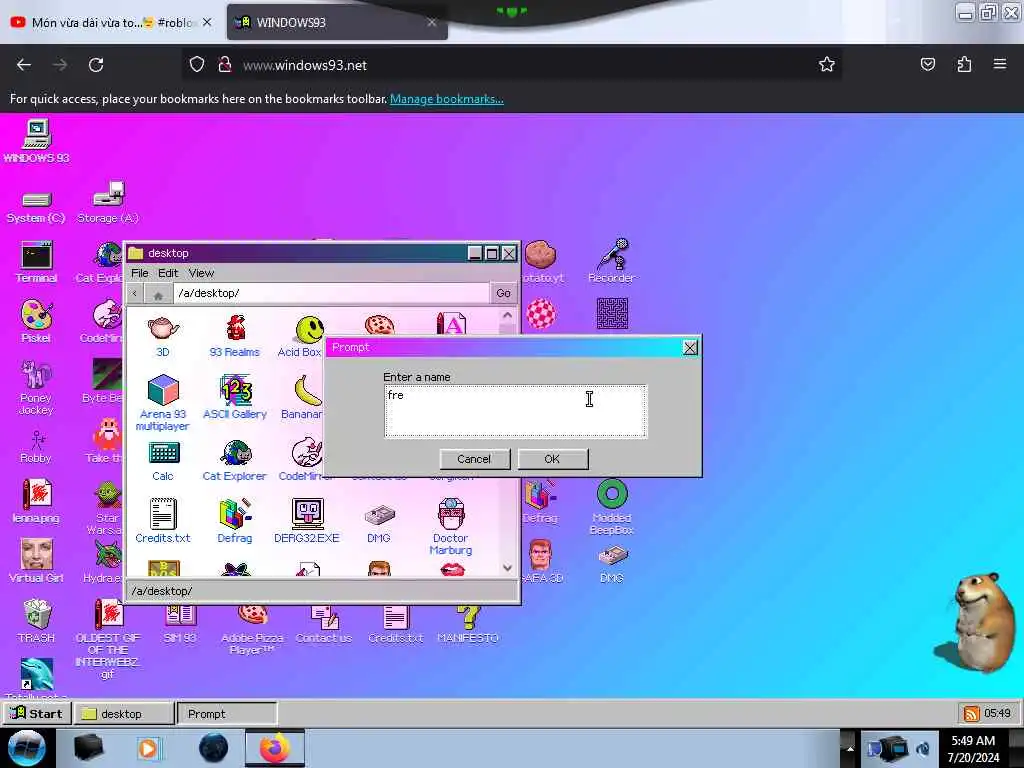Screen dimensions: 1024x768
Task: Open Doctor Marburg in desktop window
Action: pos(451,526)
